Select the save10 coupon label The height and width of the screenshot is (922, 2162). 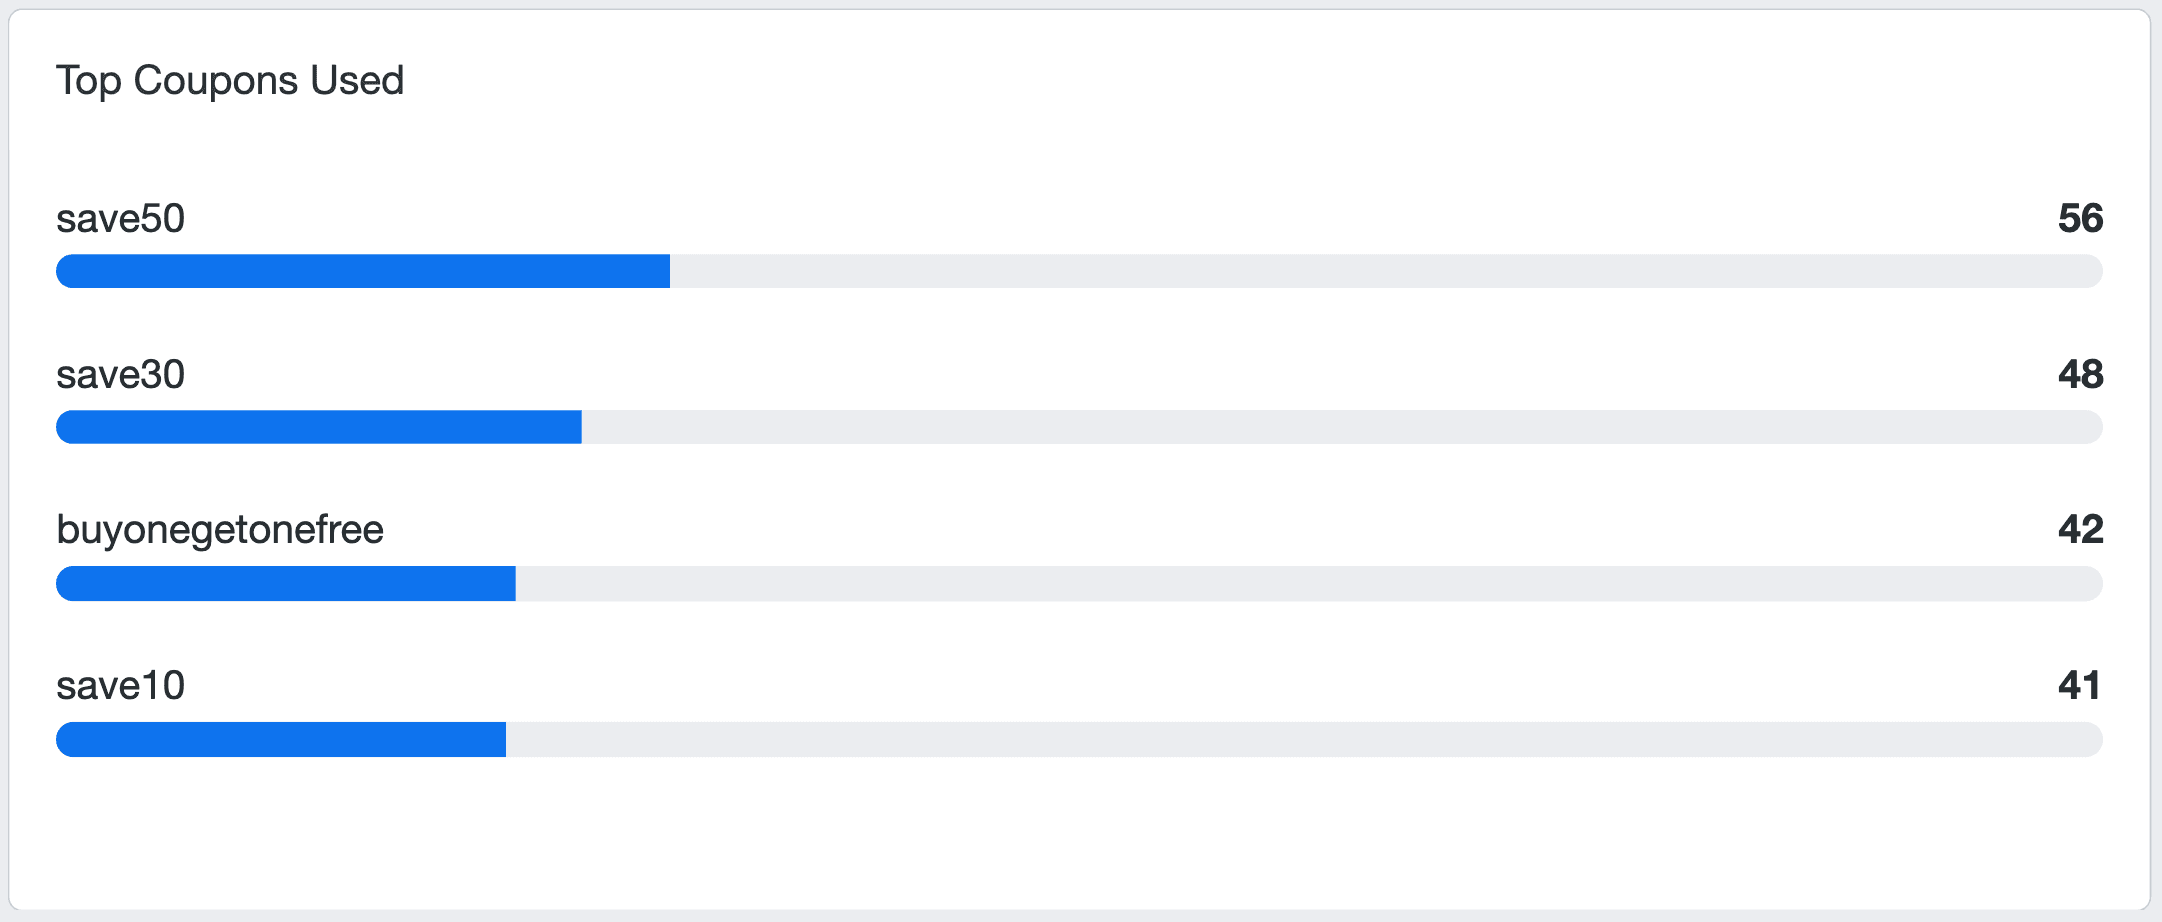[120, 686]
